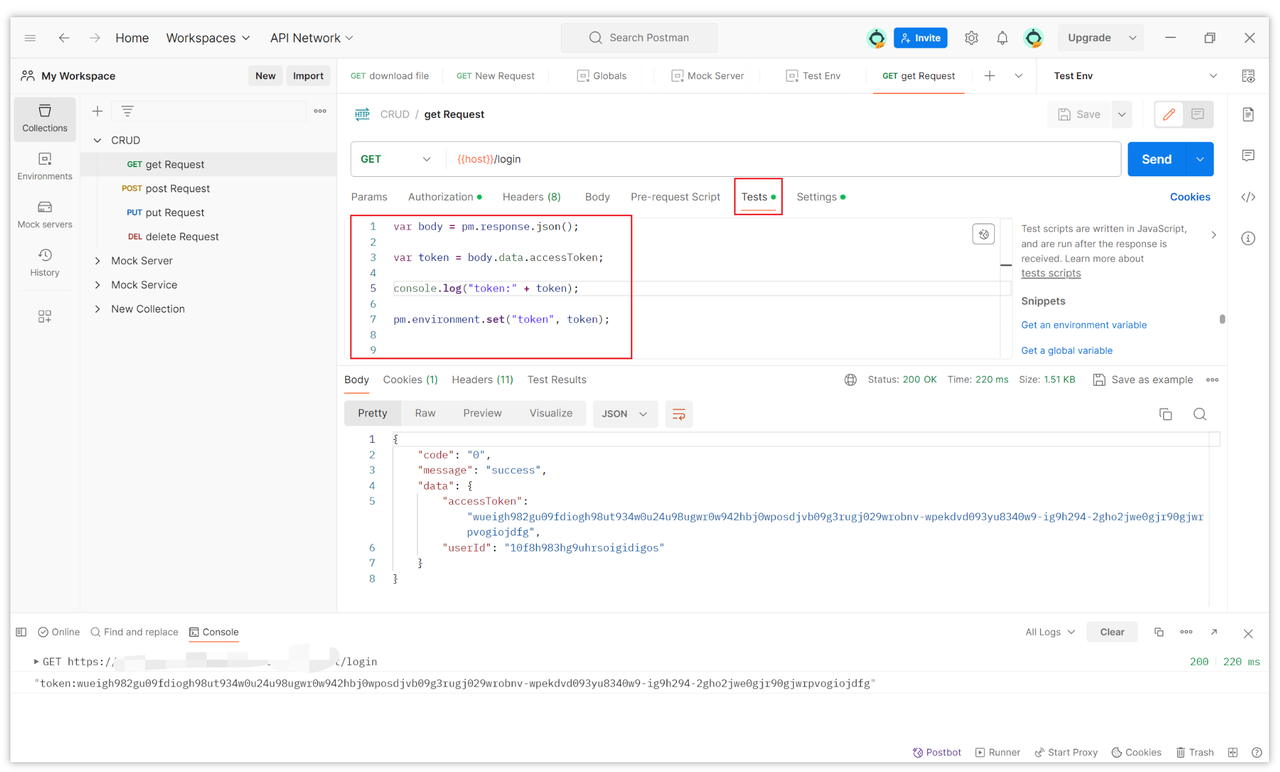Create a new collection with plus icon
1280x772 pixels.
click(x=97, y=111)
